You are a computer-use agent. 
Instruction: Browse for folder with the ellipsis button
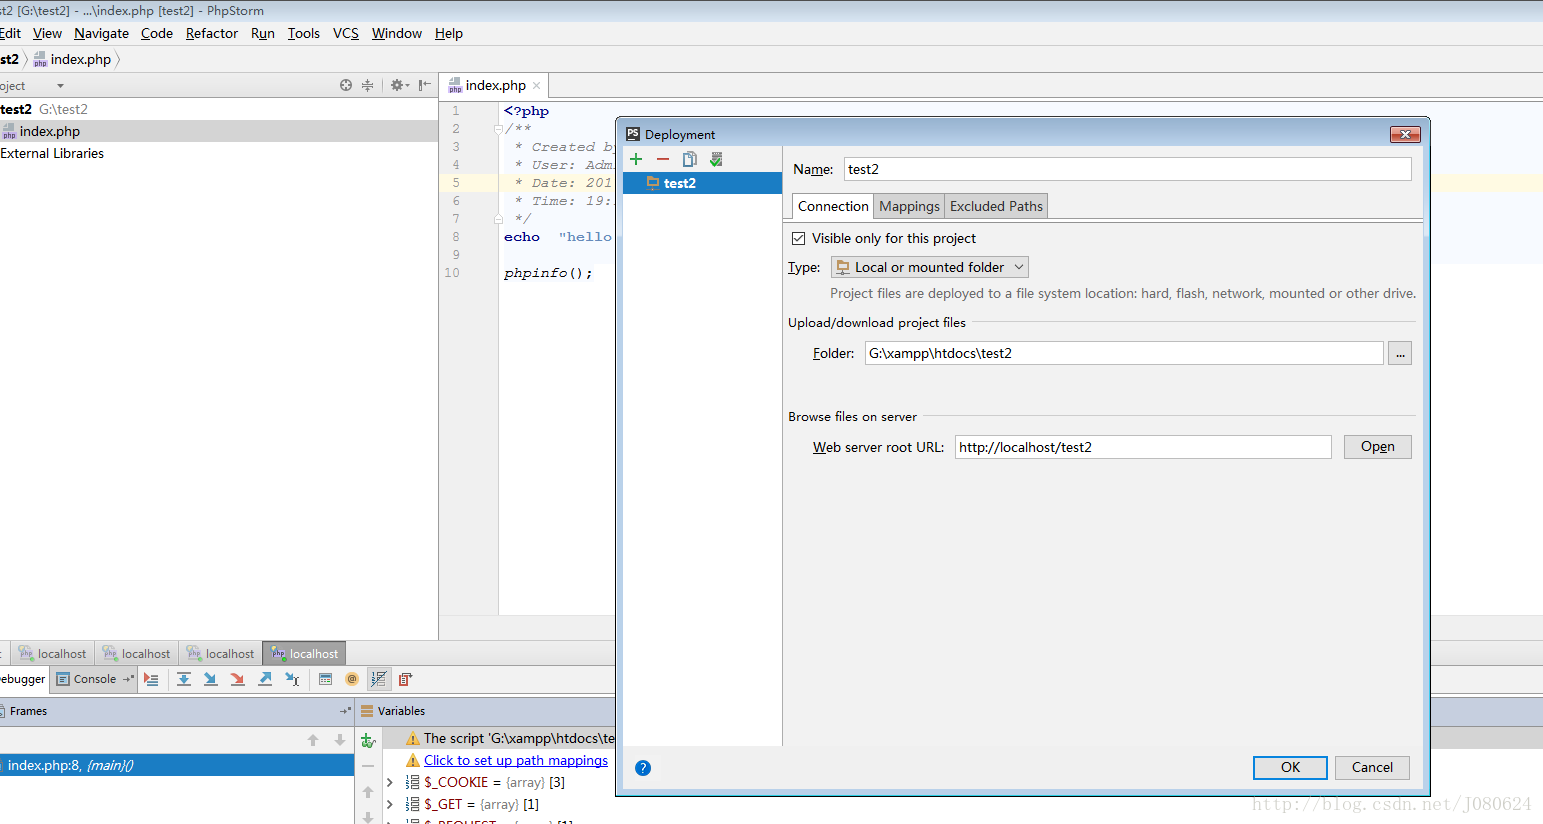pos(1400,353)
